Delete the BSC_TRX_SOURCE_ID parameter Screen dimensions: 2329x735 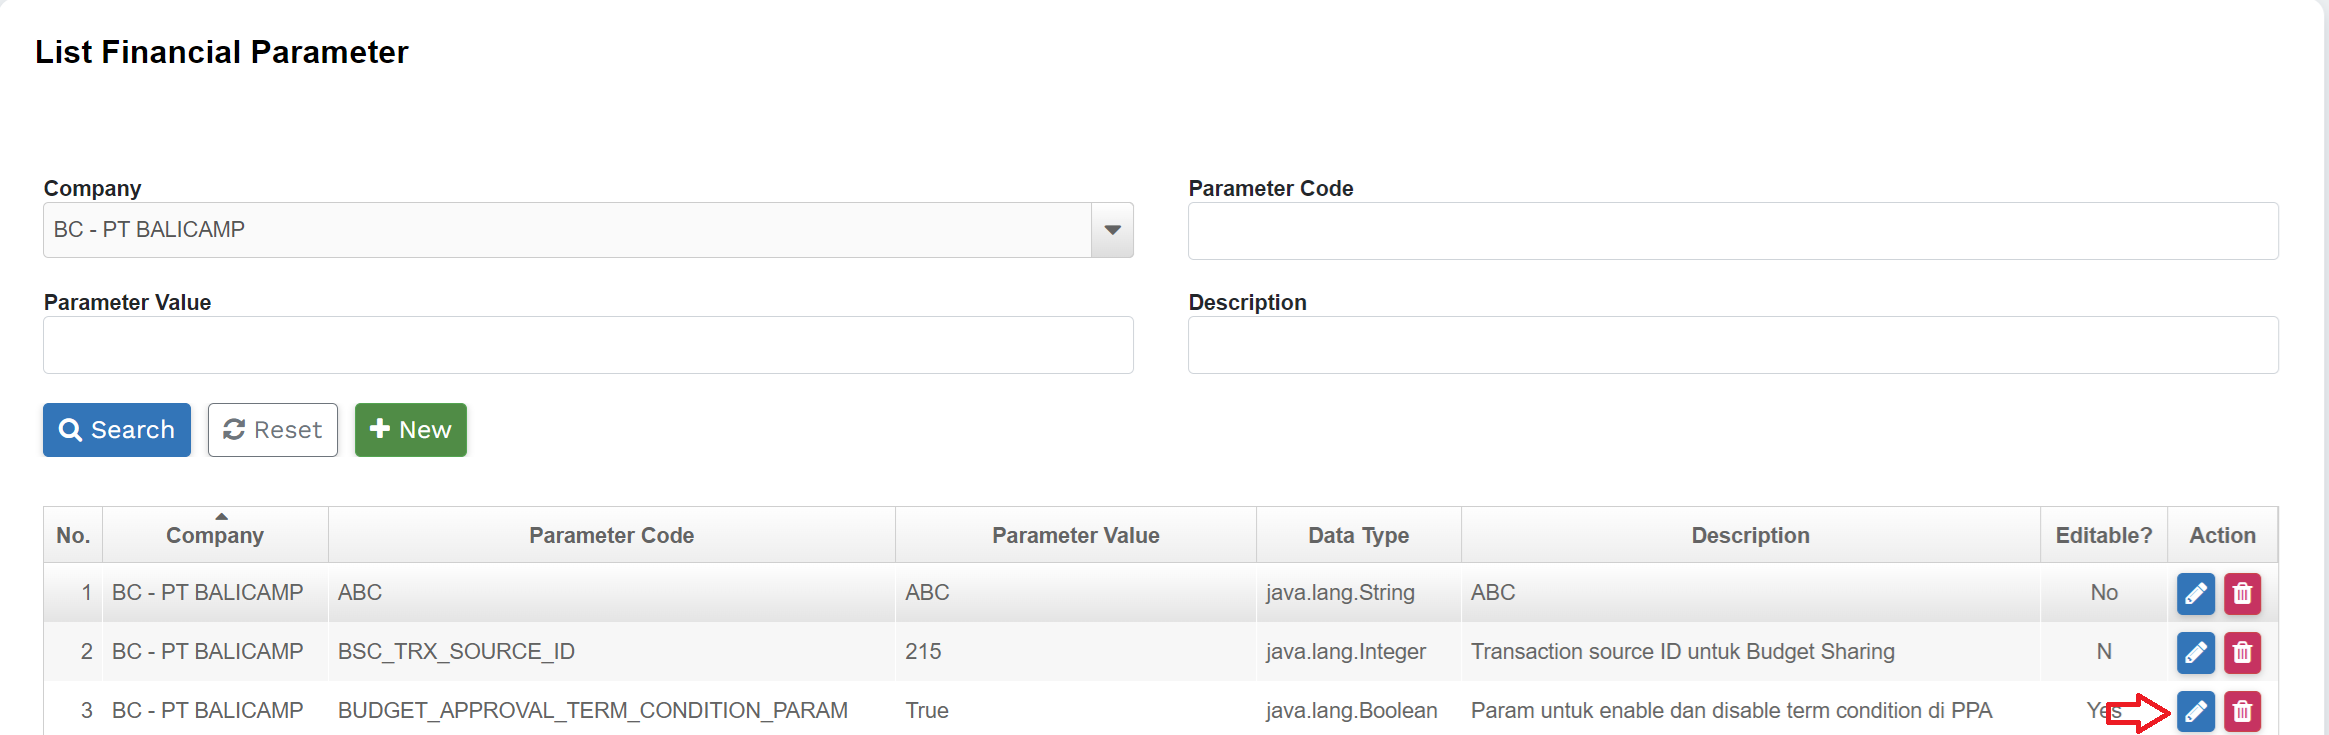click(x=2242, y=653)
